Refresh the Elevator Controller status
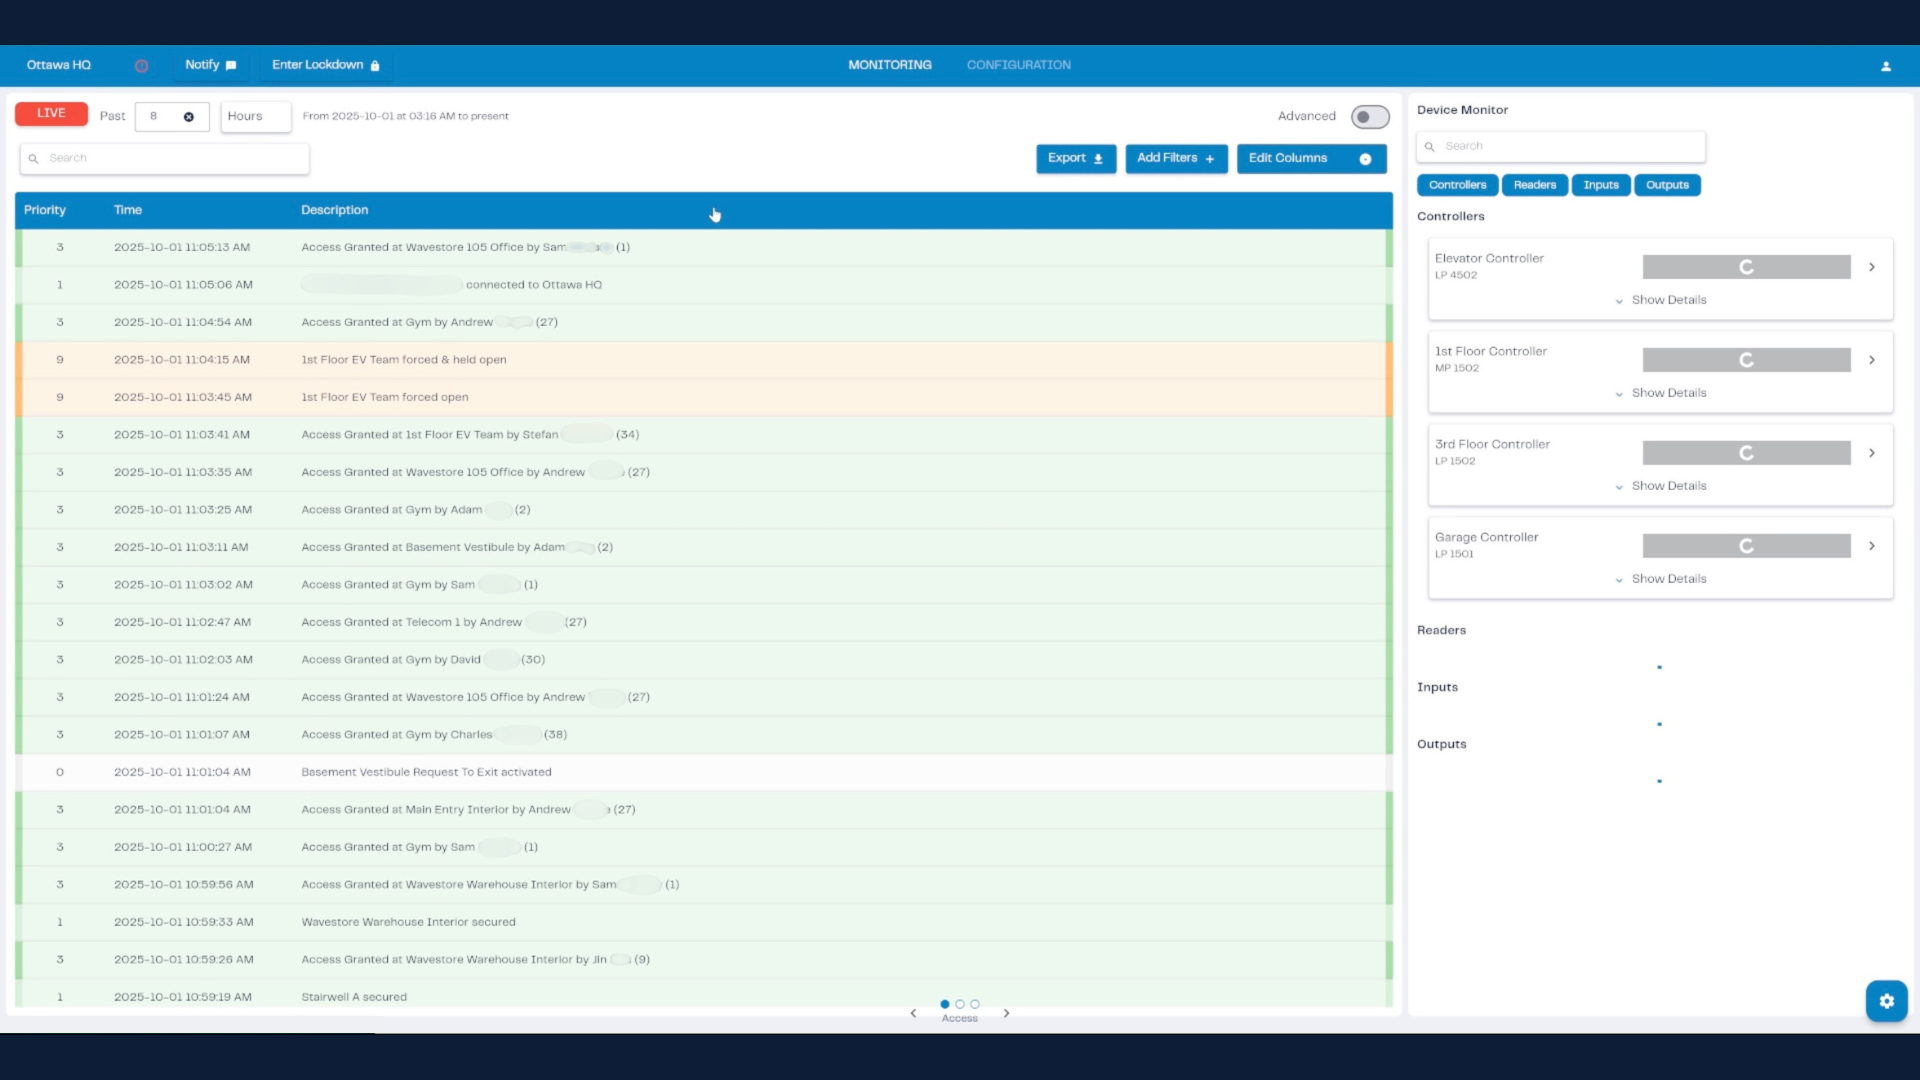Image resolution: width=1920 pixels, height=1080 pixels. [x=1746, y=267]
